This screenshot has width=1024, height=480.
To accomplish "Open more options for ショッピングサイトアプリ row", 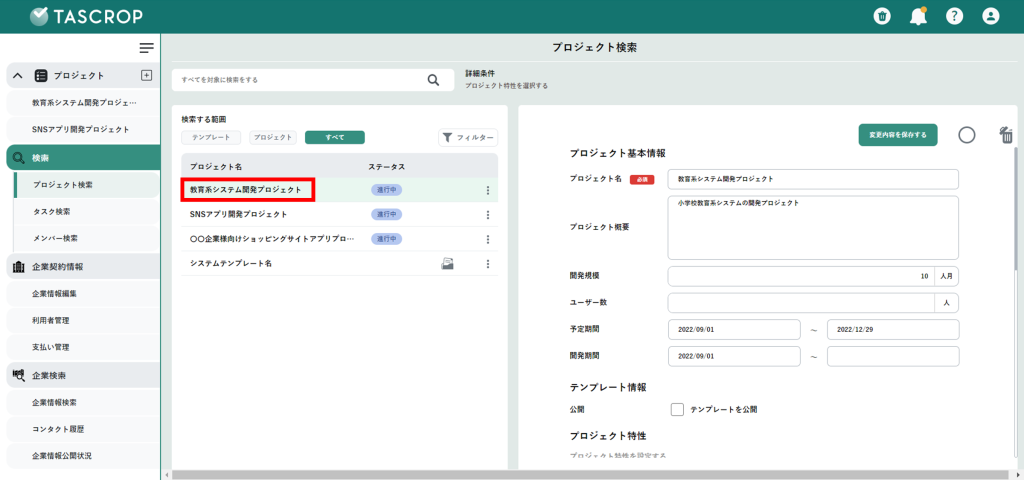I will click(x=487, y=239).
